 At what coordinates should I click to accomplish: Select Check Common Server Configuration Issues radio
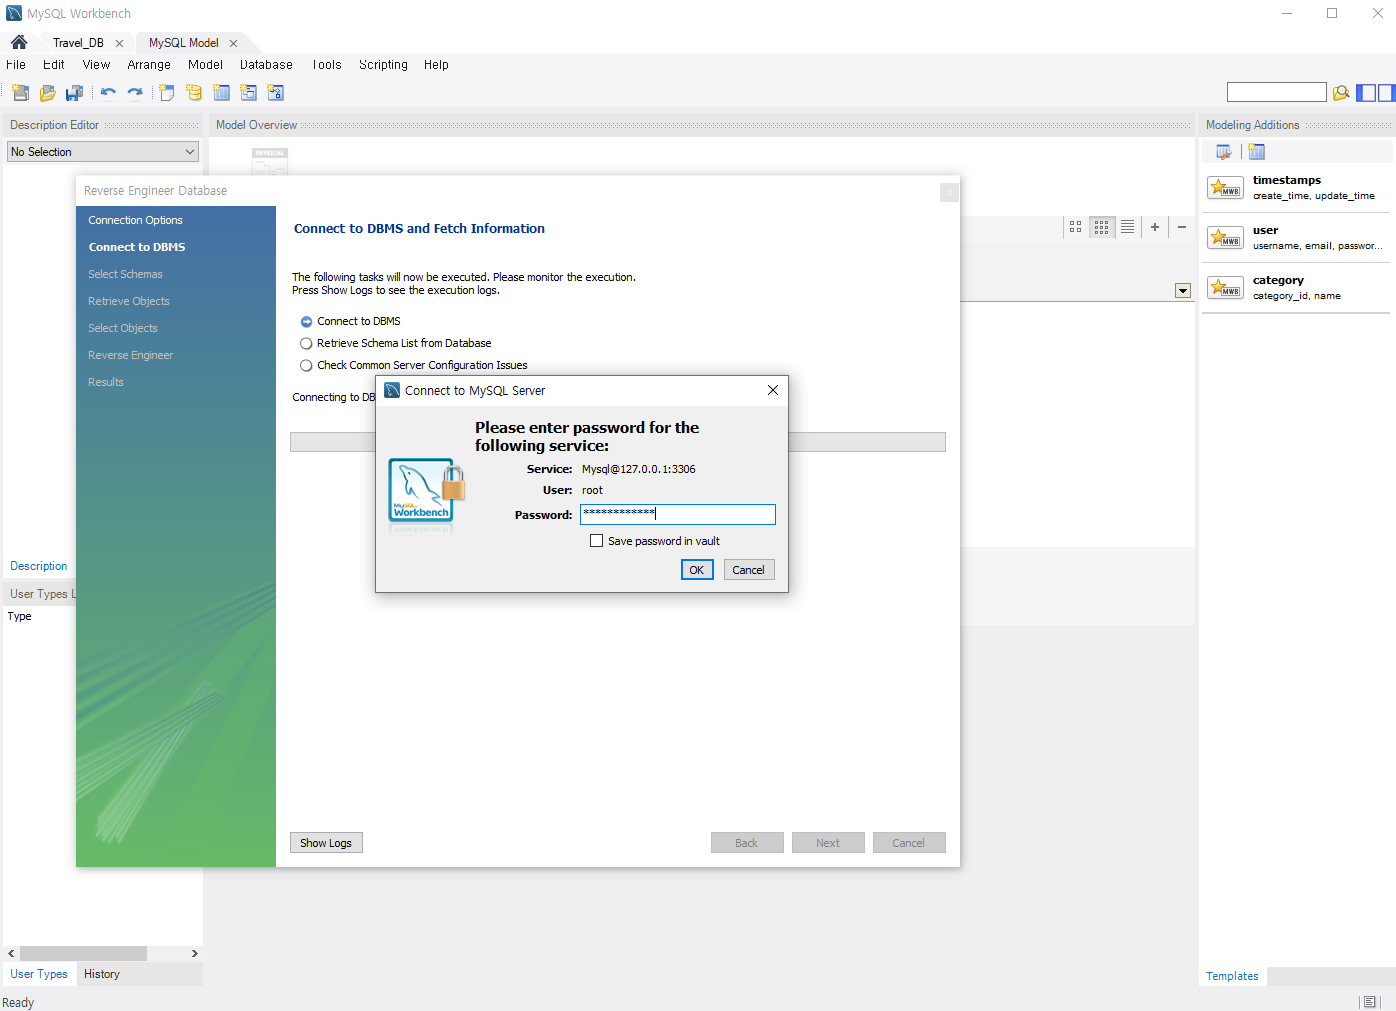[306, 366]
